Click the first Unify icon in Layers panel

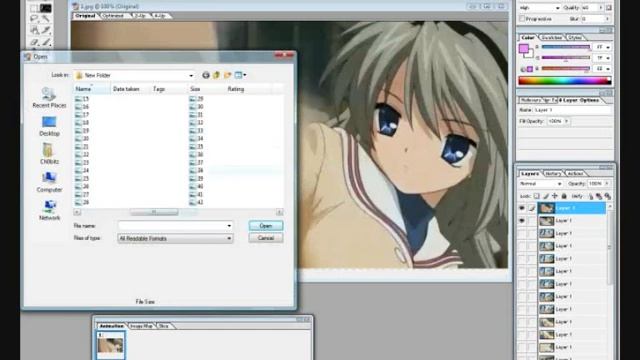tap(591, 196)
